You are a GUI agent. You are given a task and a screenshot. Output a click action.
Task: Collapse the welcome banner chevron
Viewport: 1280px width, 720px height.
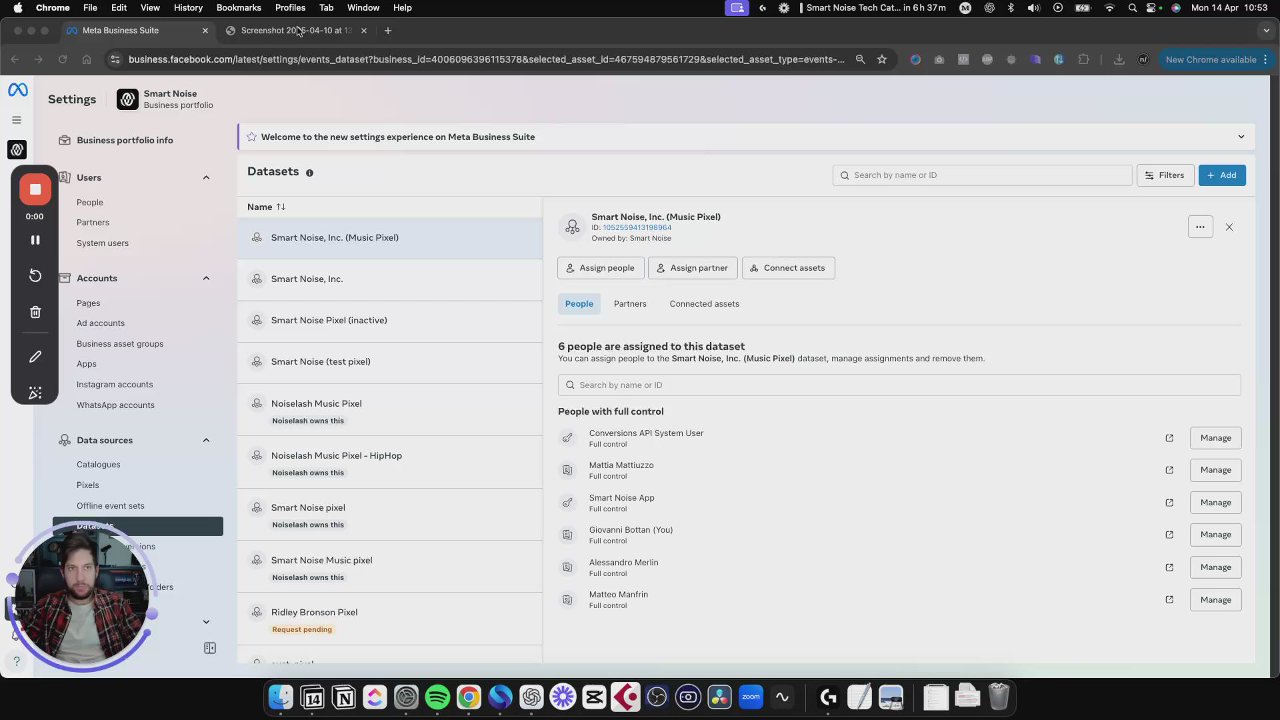1241,137
